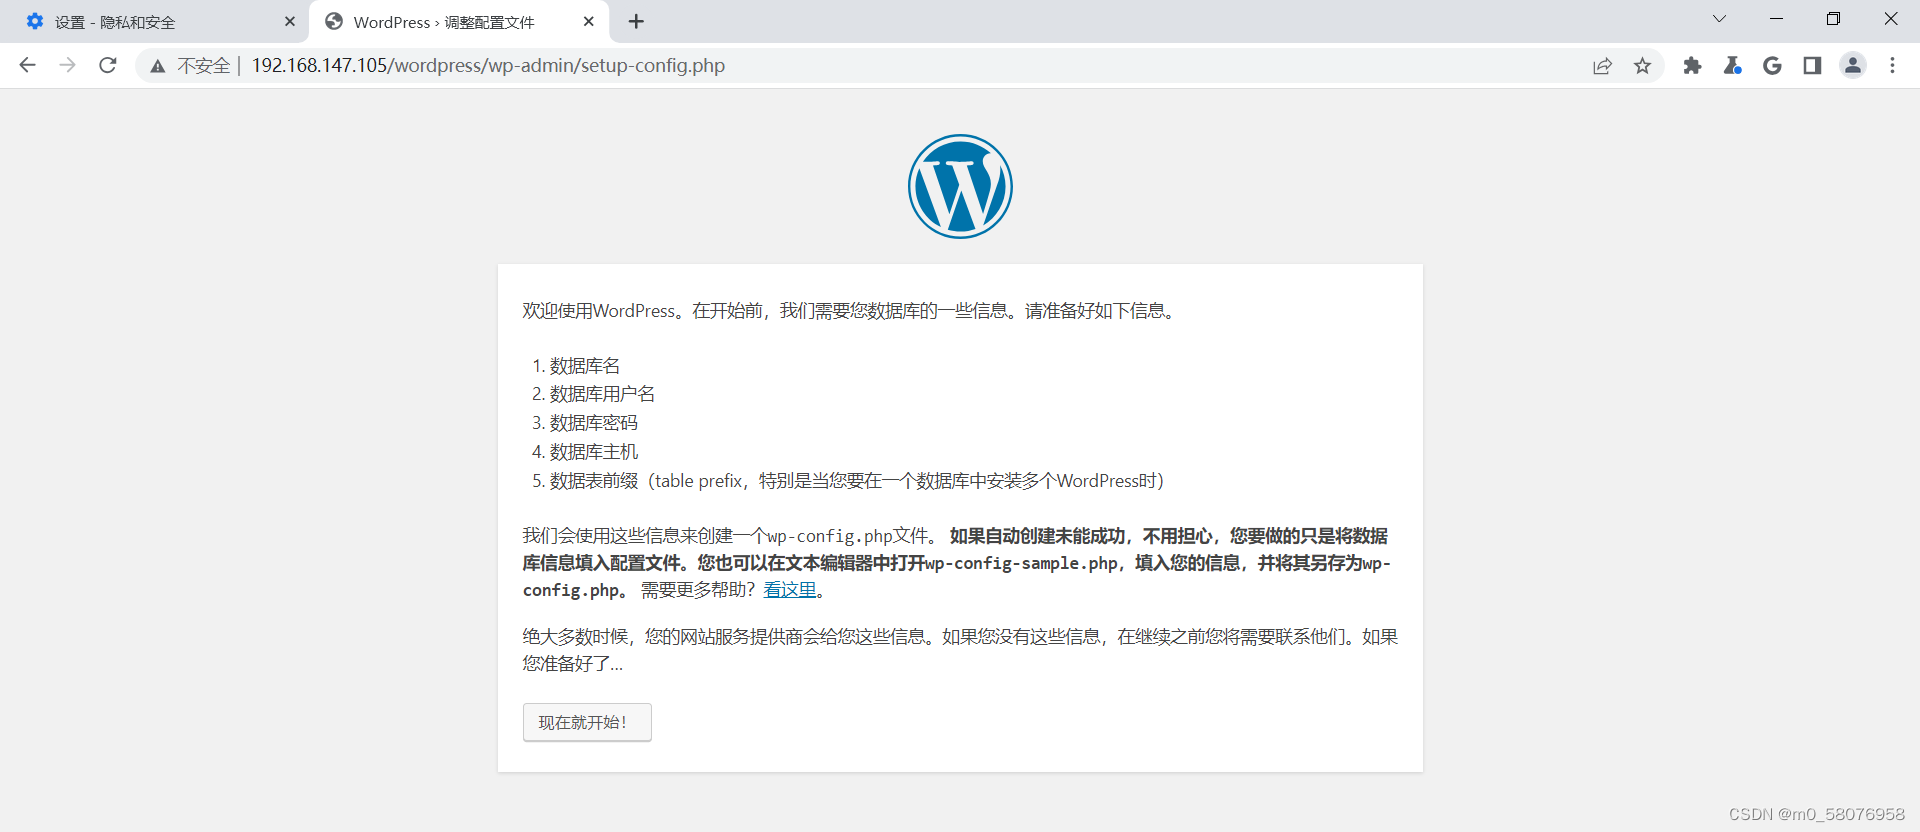Bookmark this page with the star icon
Image resolution: width=1920 pixels, height=832 pixels.
(1642, 66)
